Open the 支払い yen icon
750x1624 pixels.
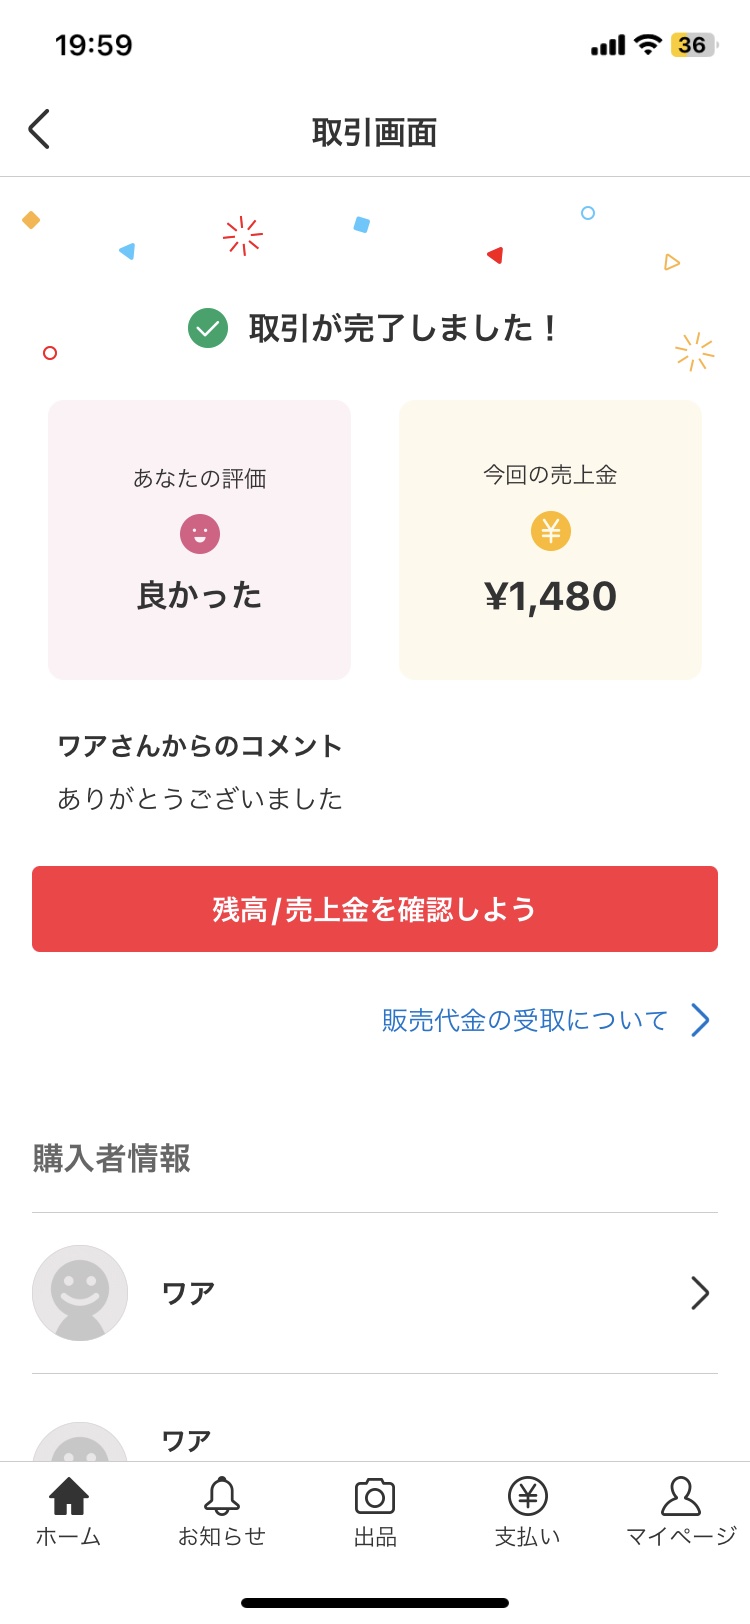pos(528,1496)
